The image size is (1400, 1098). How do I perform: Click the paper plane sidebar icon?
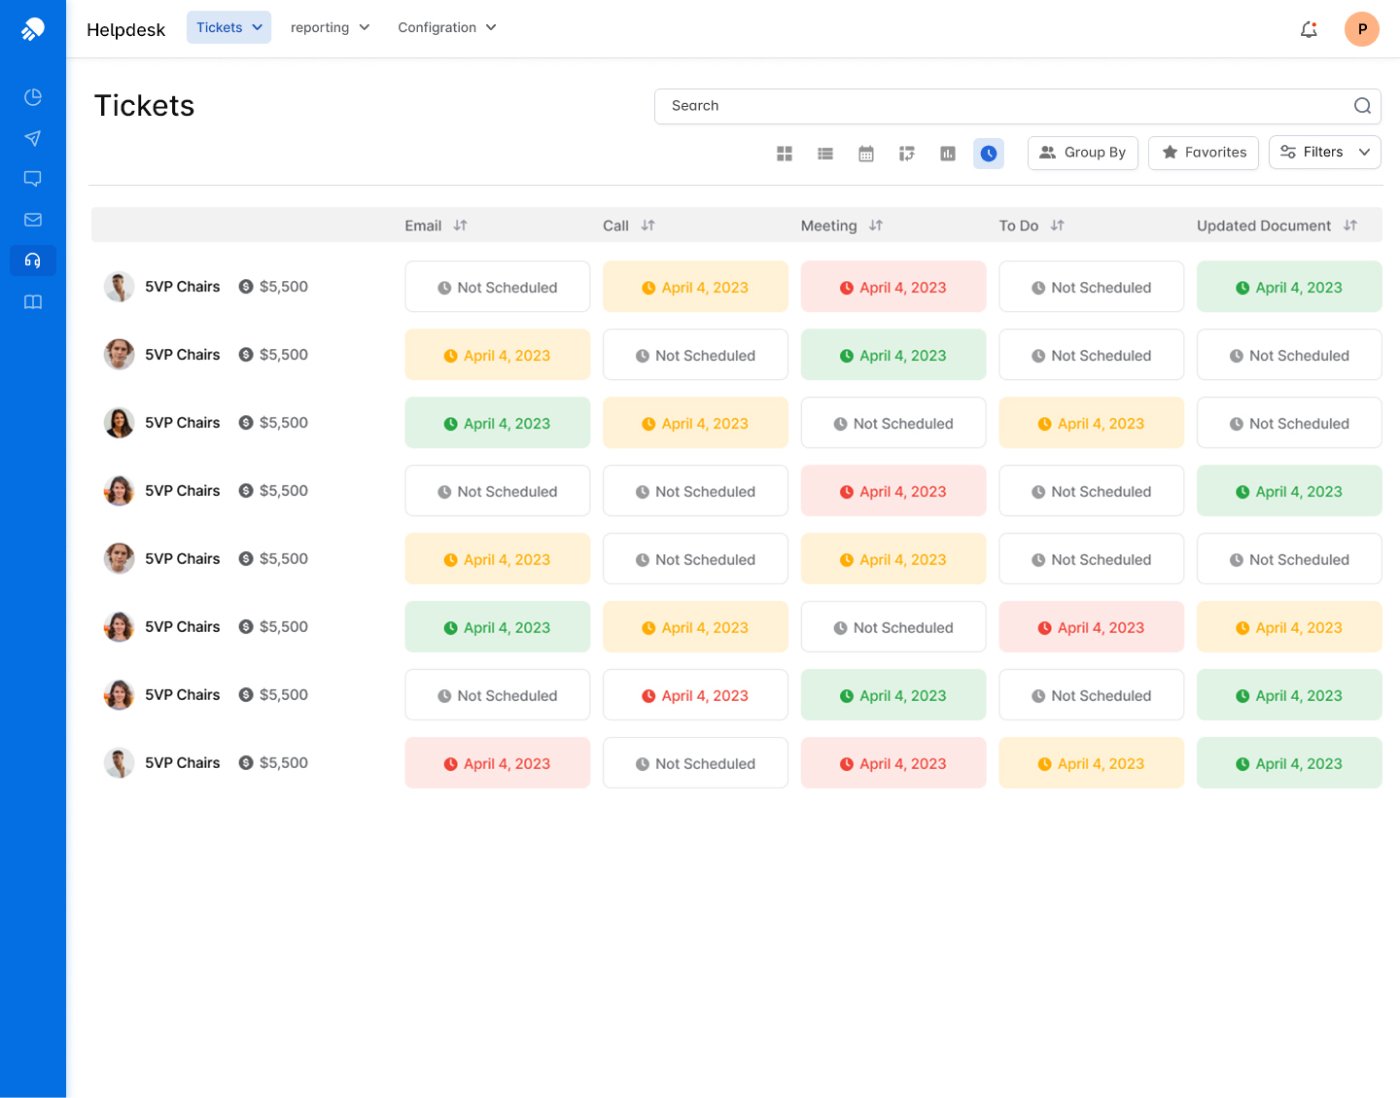pyautogui.click(x=33, y=138)
